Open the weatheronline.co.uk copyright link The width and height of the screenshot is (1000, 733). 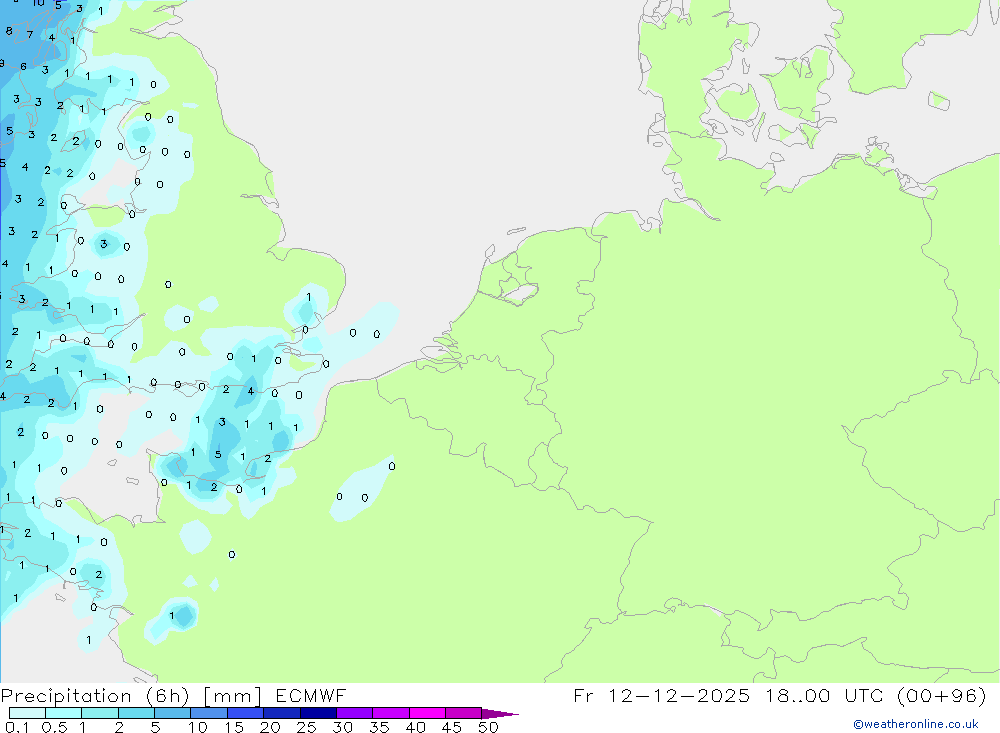pos(915,724)
